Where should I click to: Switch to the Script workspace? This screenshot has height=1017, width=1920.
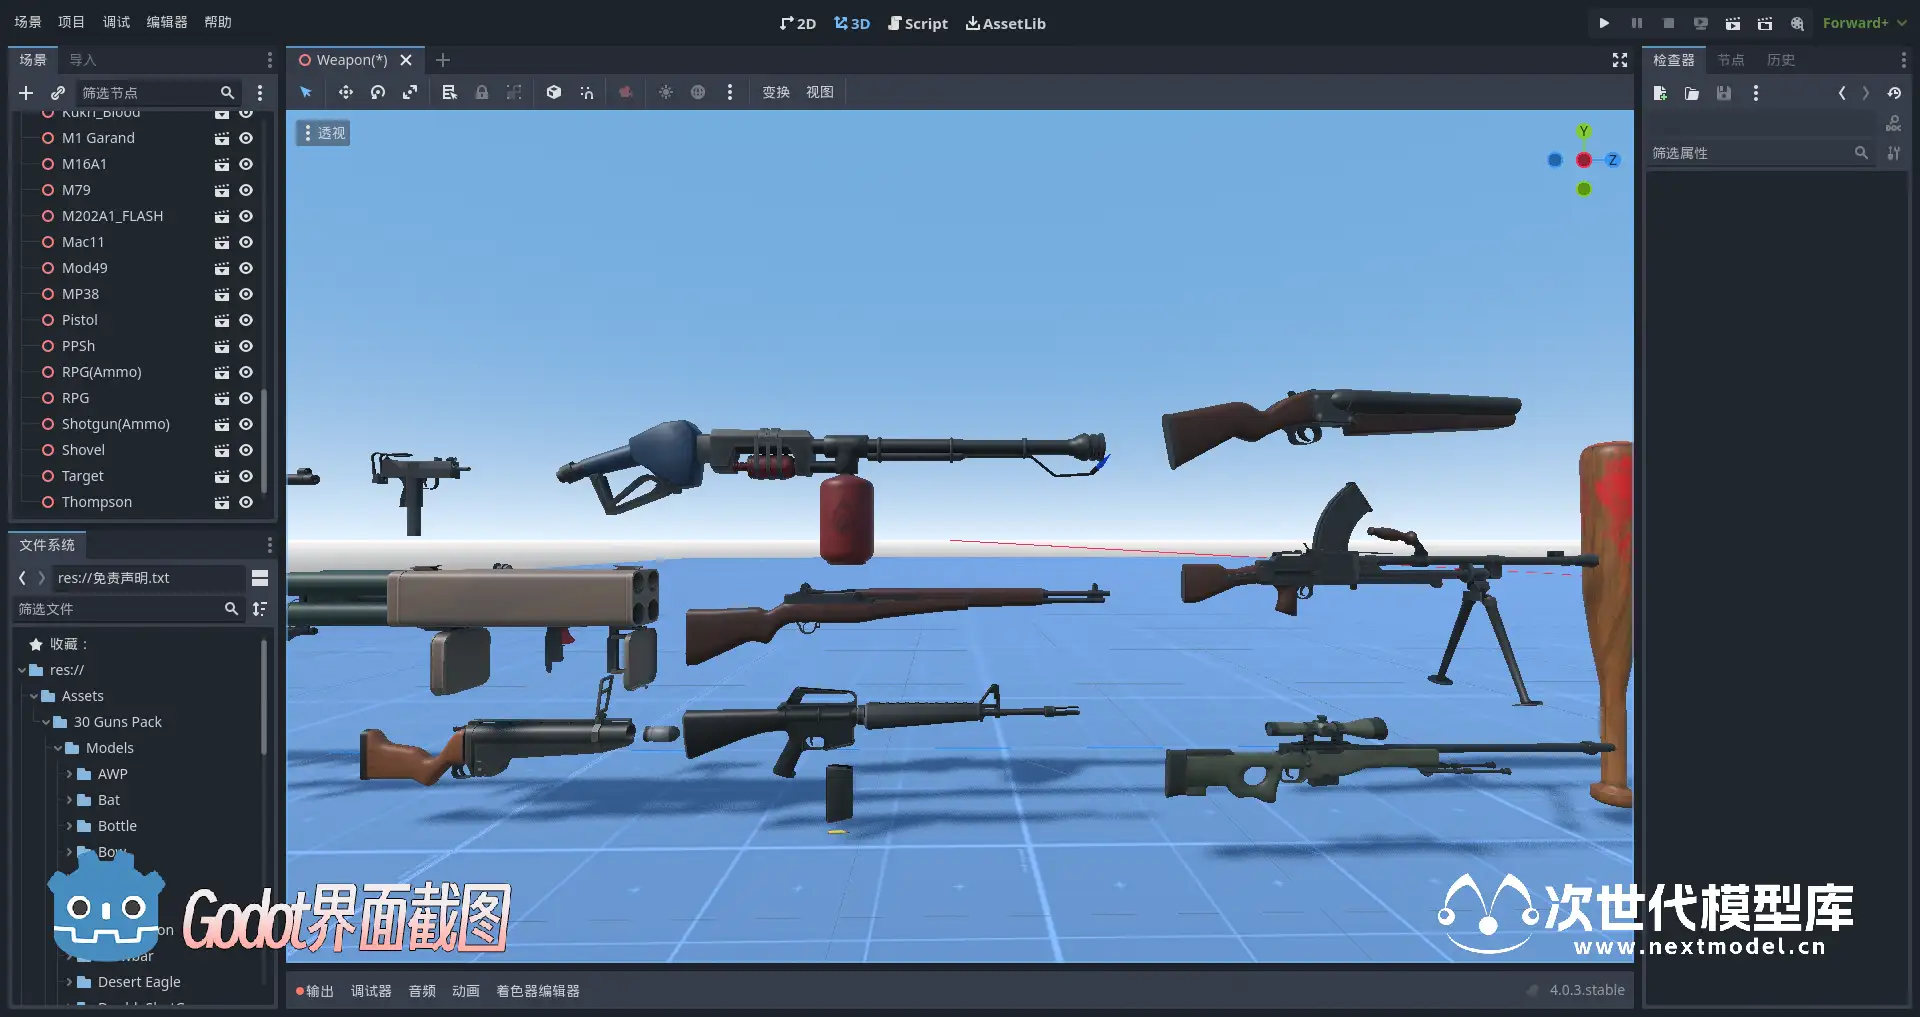pyautogui.click(x=917, y=23)
